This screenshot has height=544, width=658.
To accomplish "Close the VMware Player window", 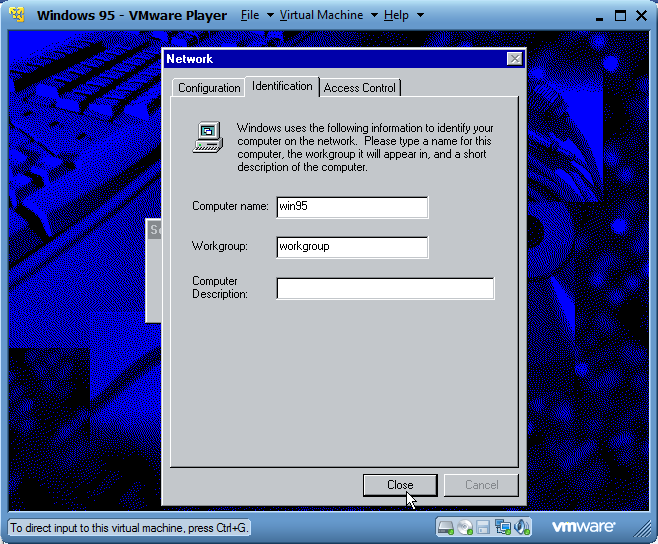I will coord(641,16).
